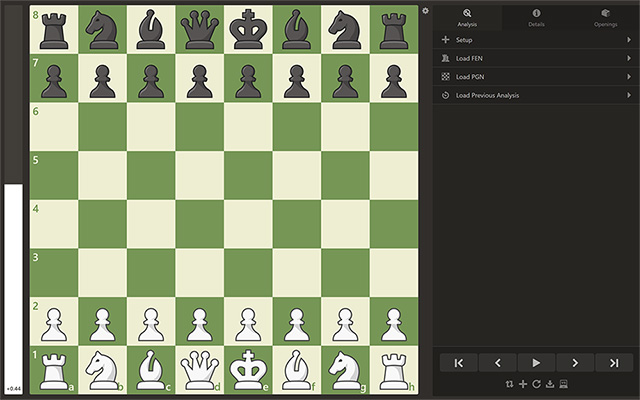The width and height of the screenshot is (640, 400).
Task: Select the white rook on a1
Action: (x=54, y=370)
